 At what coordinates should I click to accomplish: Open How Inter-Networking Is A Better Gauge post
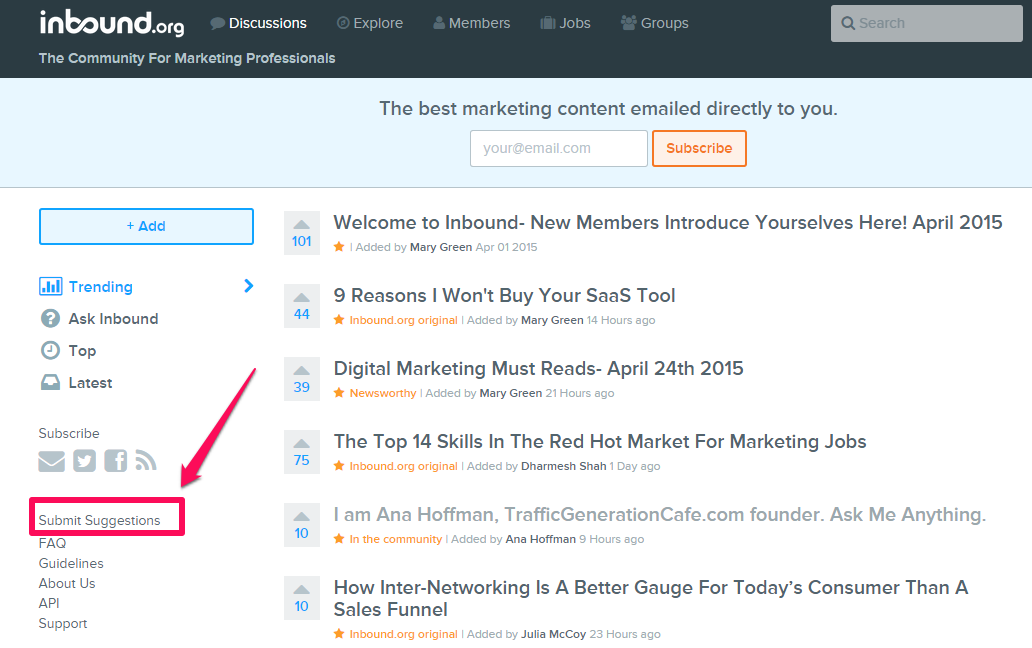click(x=650, y=598)
